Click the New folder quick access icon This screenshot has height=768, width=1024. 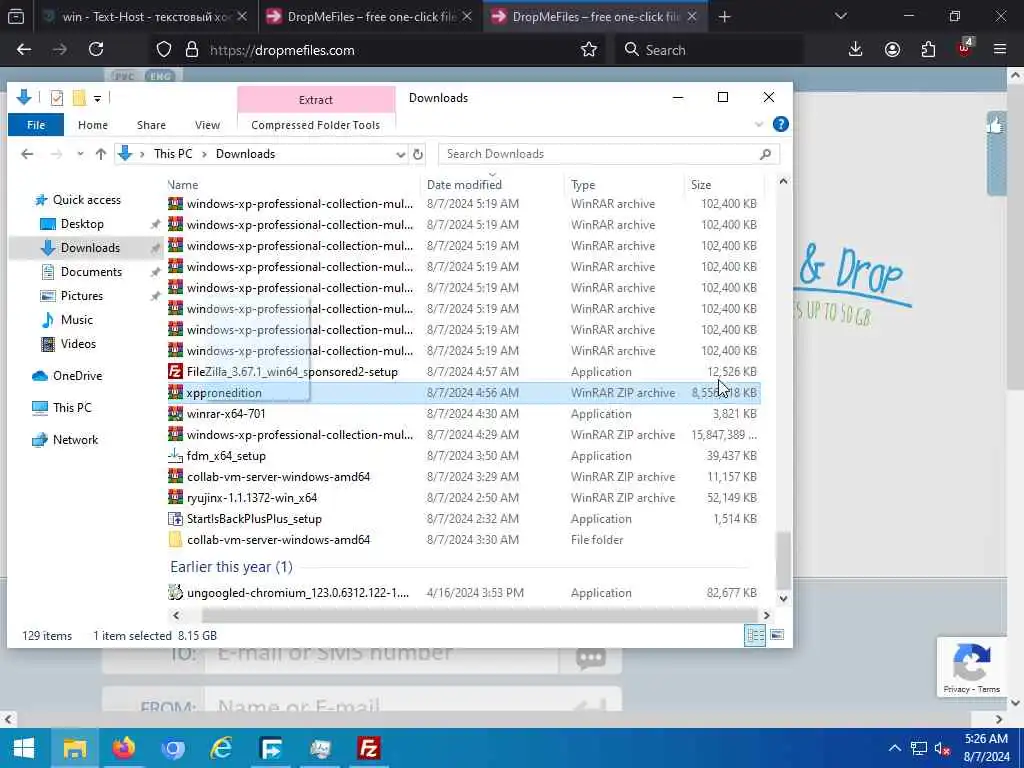click(x=79, y=98)
